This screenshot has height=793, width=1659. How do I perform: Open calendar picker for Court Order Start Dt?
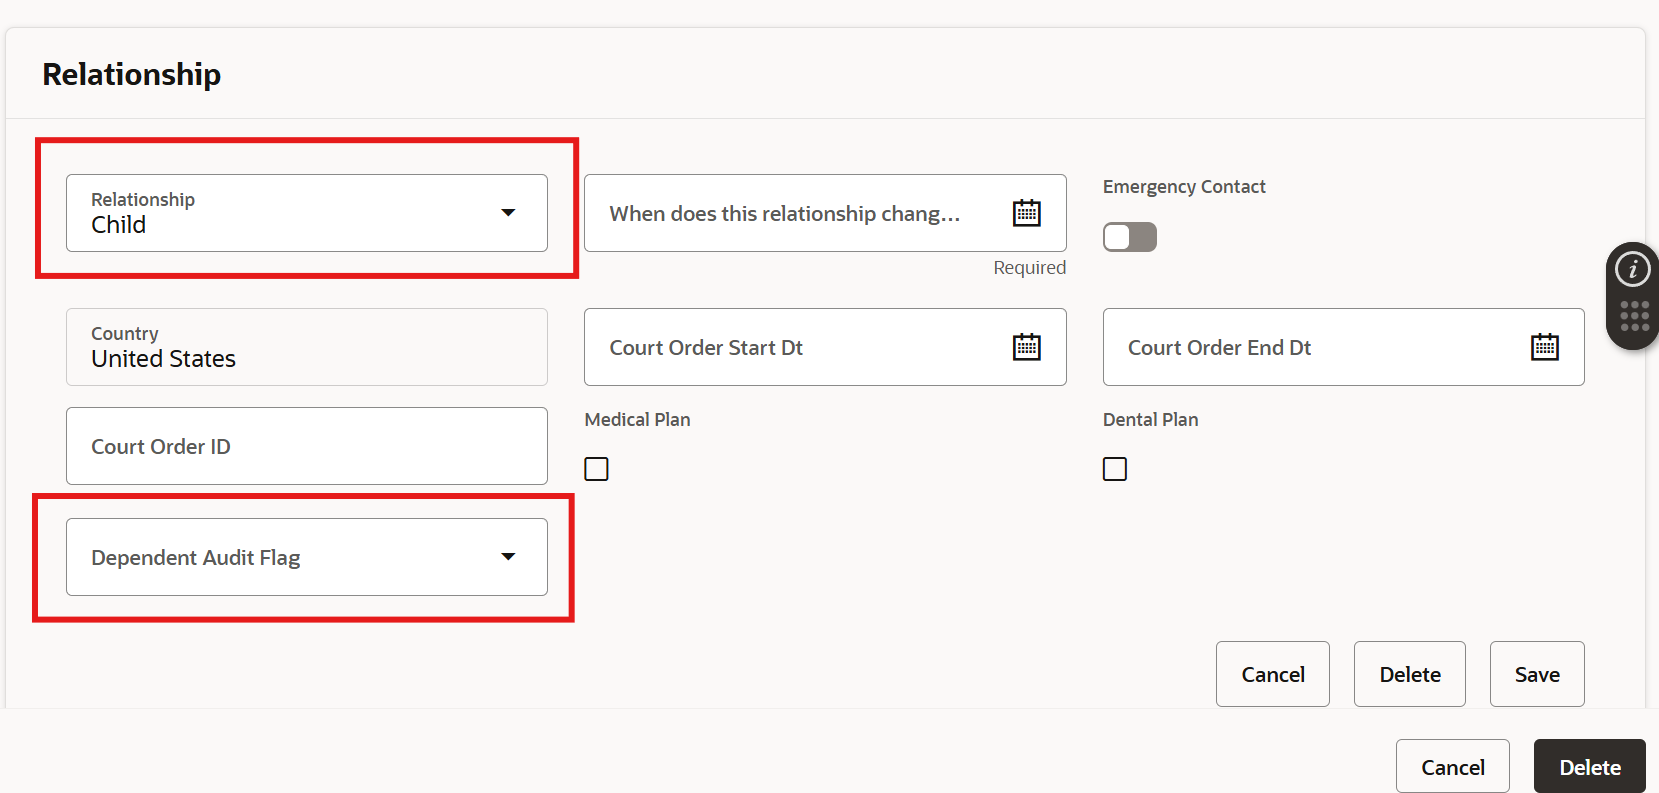point(1026,347)
